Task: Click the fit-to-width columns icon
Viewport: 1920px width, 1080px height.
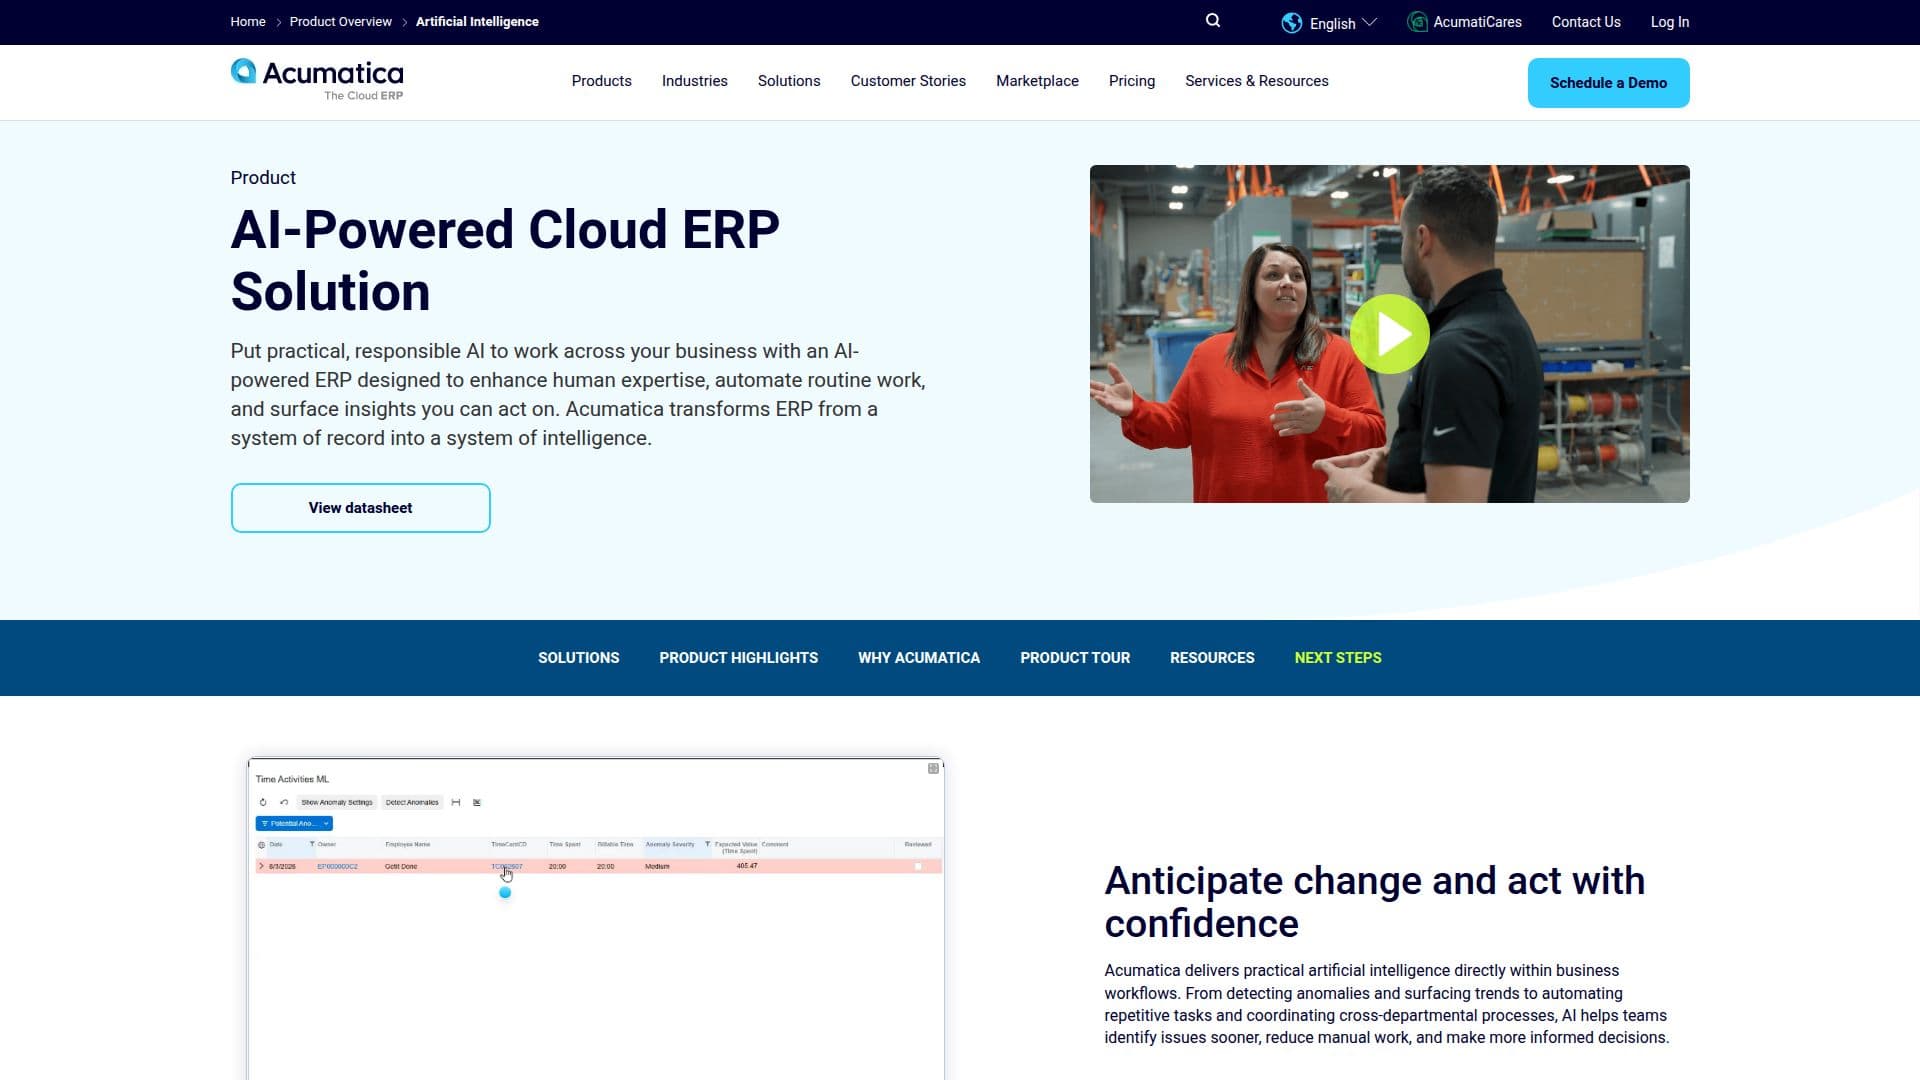Action: pos(456,802)
